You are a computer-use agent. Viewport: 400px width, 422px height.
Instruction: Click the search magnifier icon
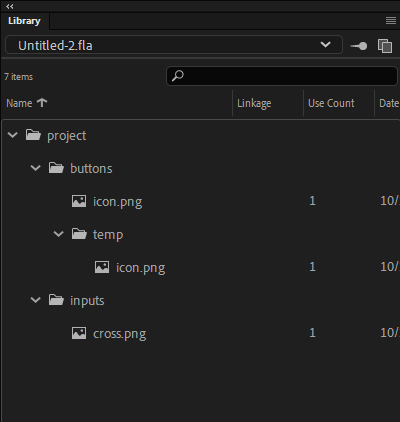(177, 76)
